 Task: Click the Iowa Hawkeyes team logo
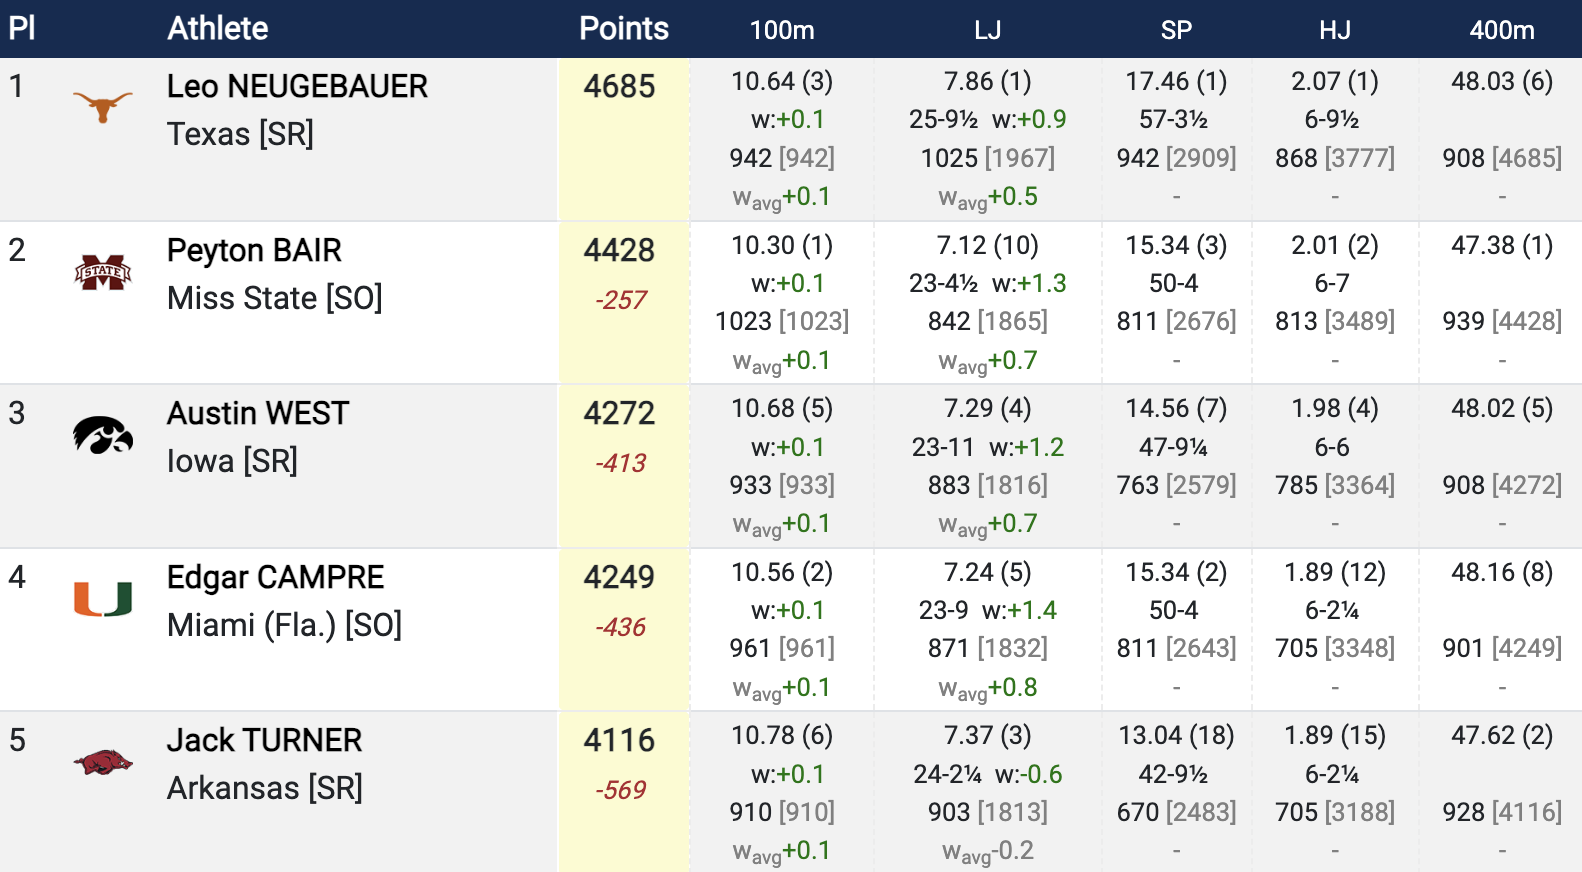pyautogui.click(x=102, y=435)
